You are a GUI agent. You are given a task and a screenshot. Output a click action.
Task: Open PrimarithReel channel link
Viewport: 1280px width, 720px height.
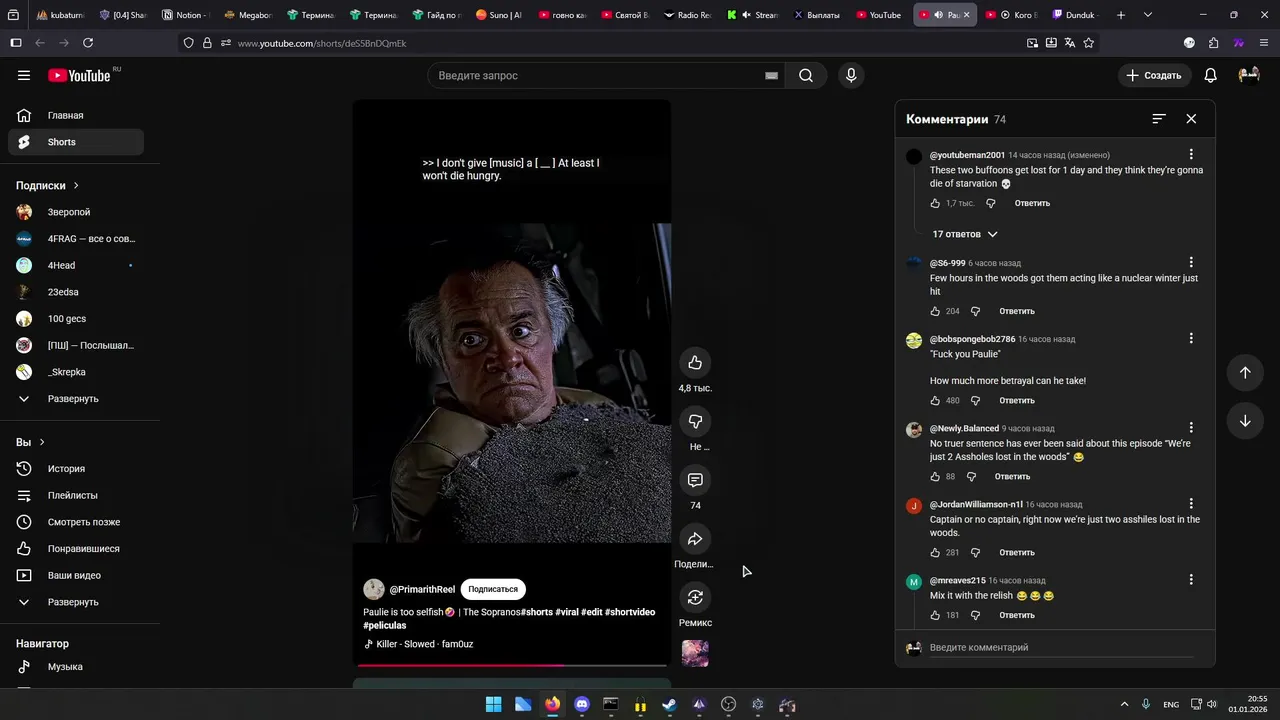422,589
